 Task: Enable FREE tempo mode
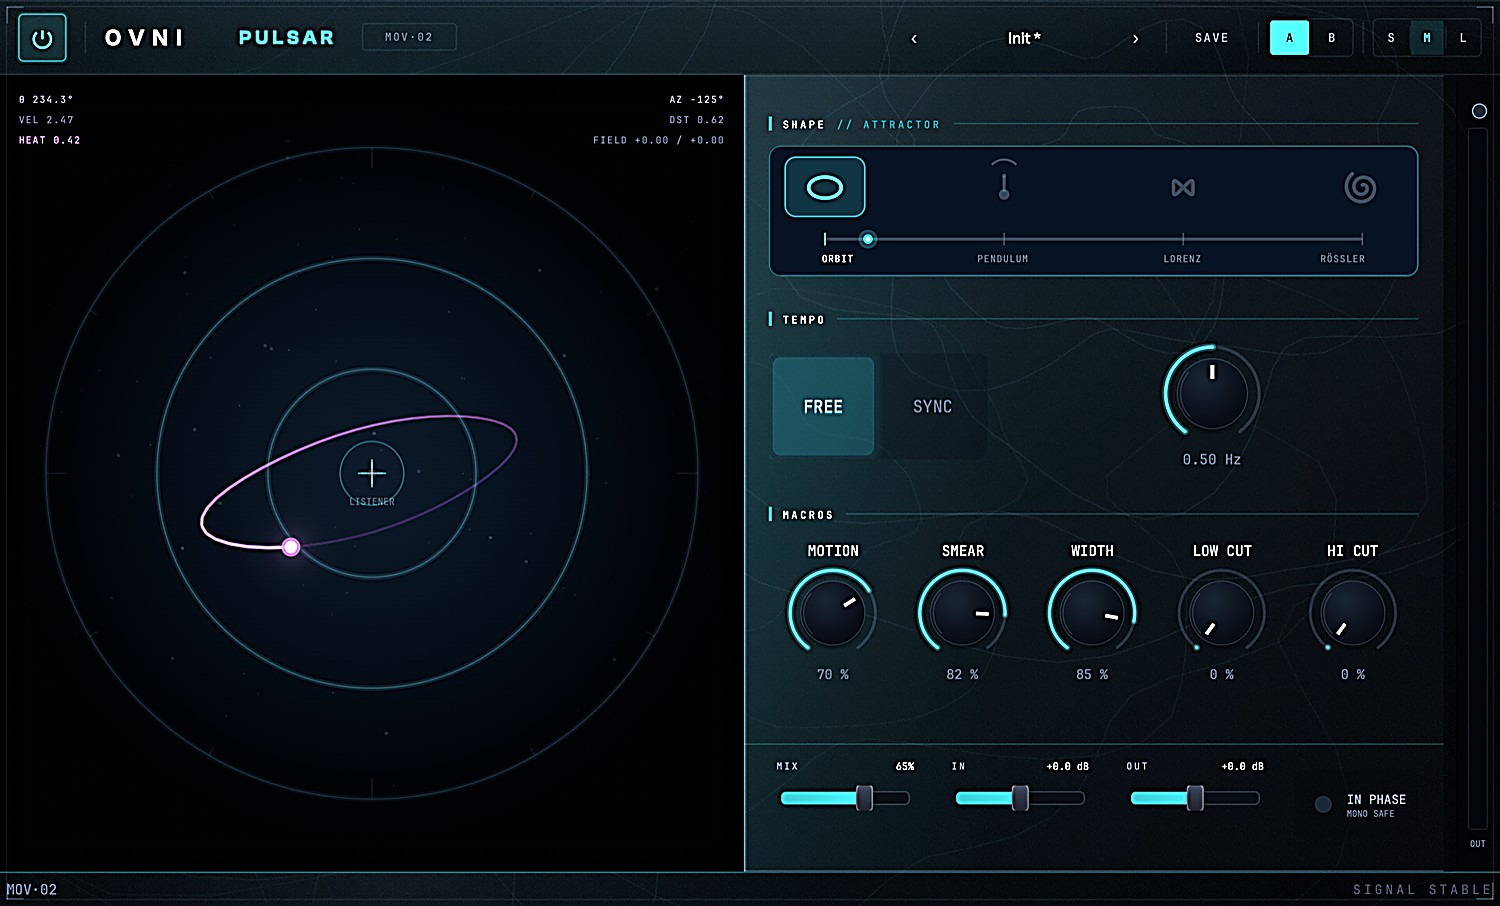[x=823, y=406]
